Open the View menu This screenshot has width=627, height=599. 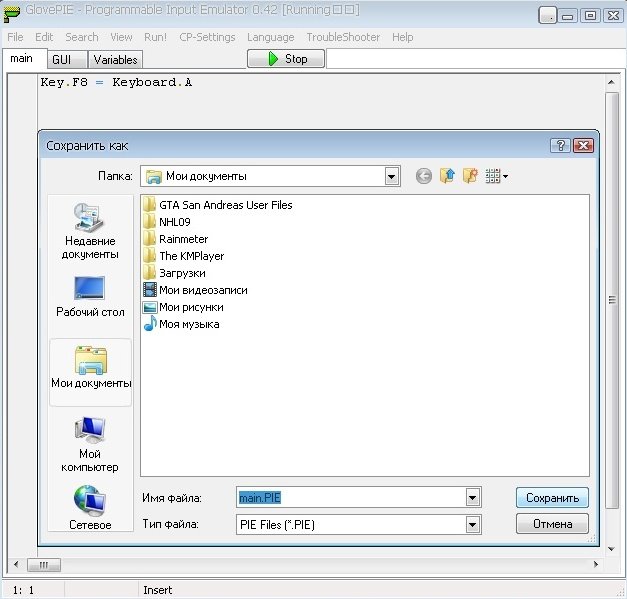tap(121, 37)
